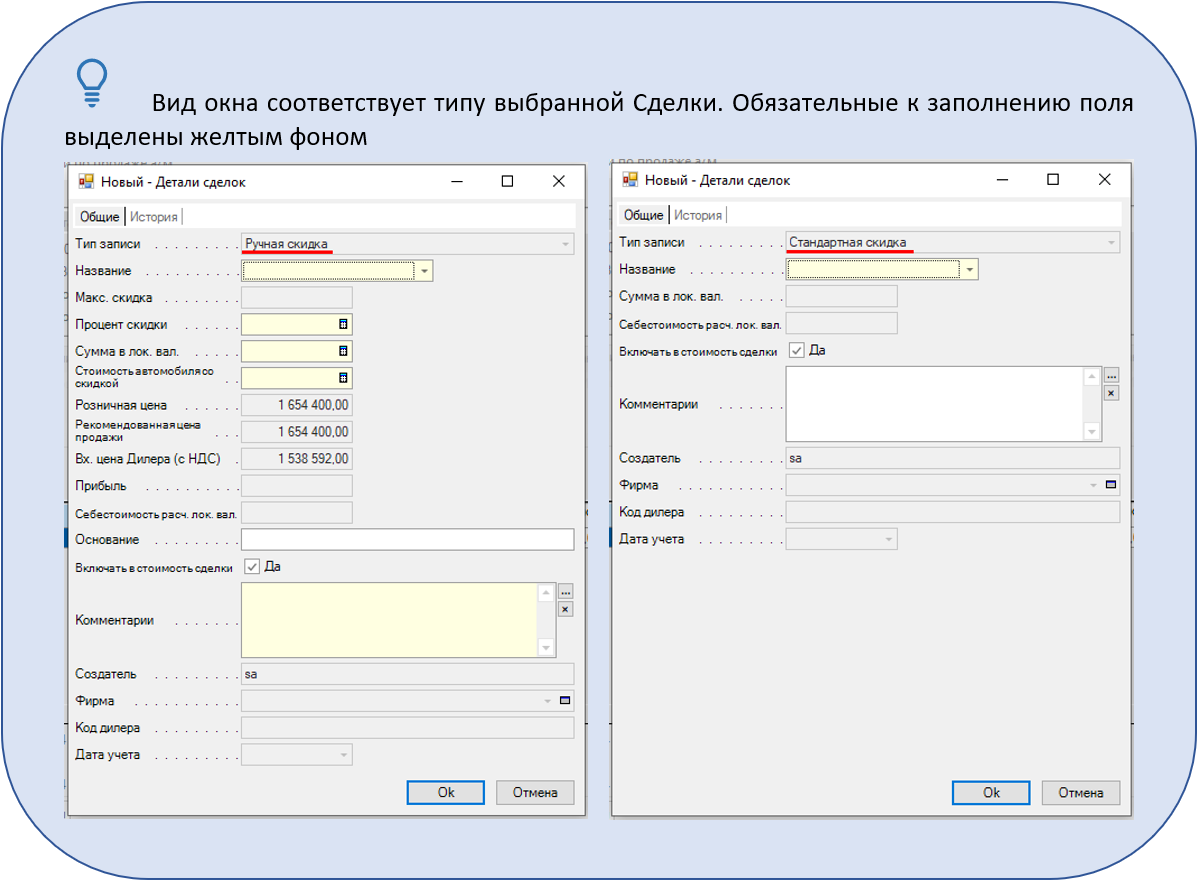1197x881 pixels.
Task: Click calculator icon in Стоимость автомобиля со скидкой field
Action: pos(343,378)
